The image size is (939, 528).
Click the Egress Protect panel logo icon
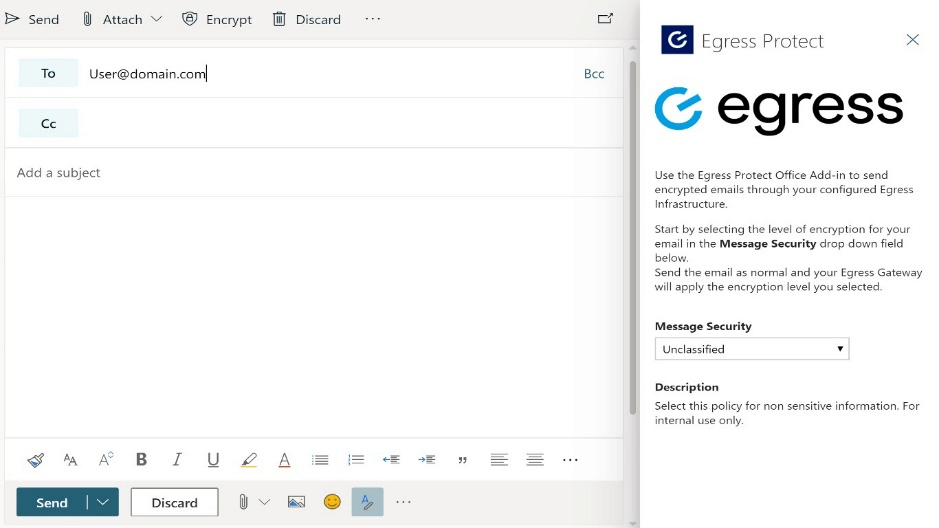coord(677,40)
